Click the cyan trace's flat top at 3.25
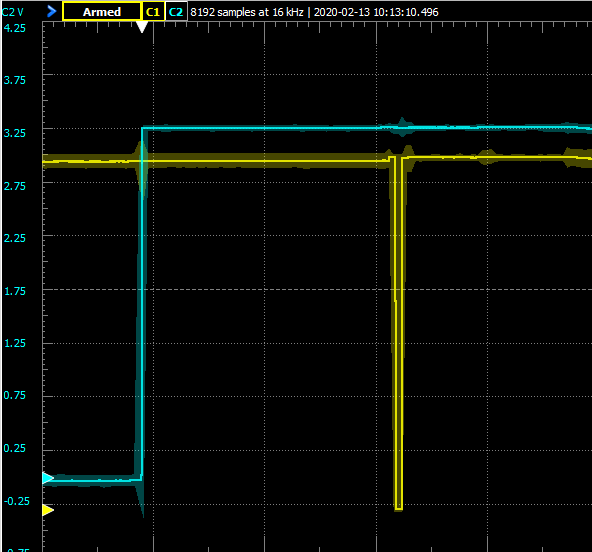 pos(366,128)
